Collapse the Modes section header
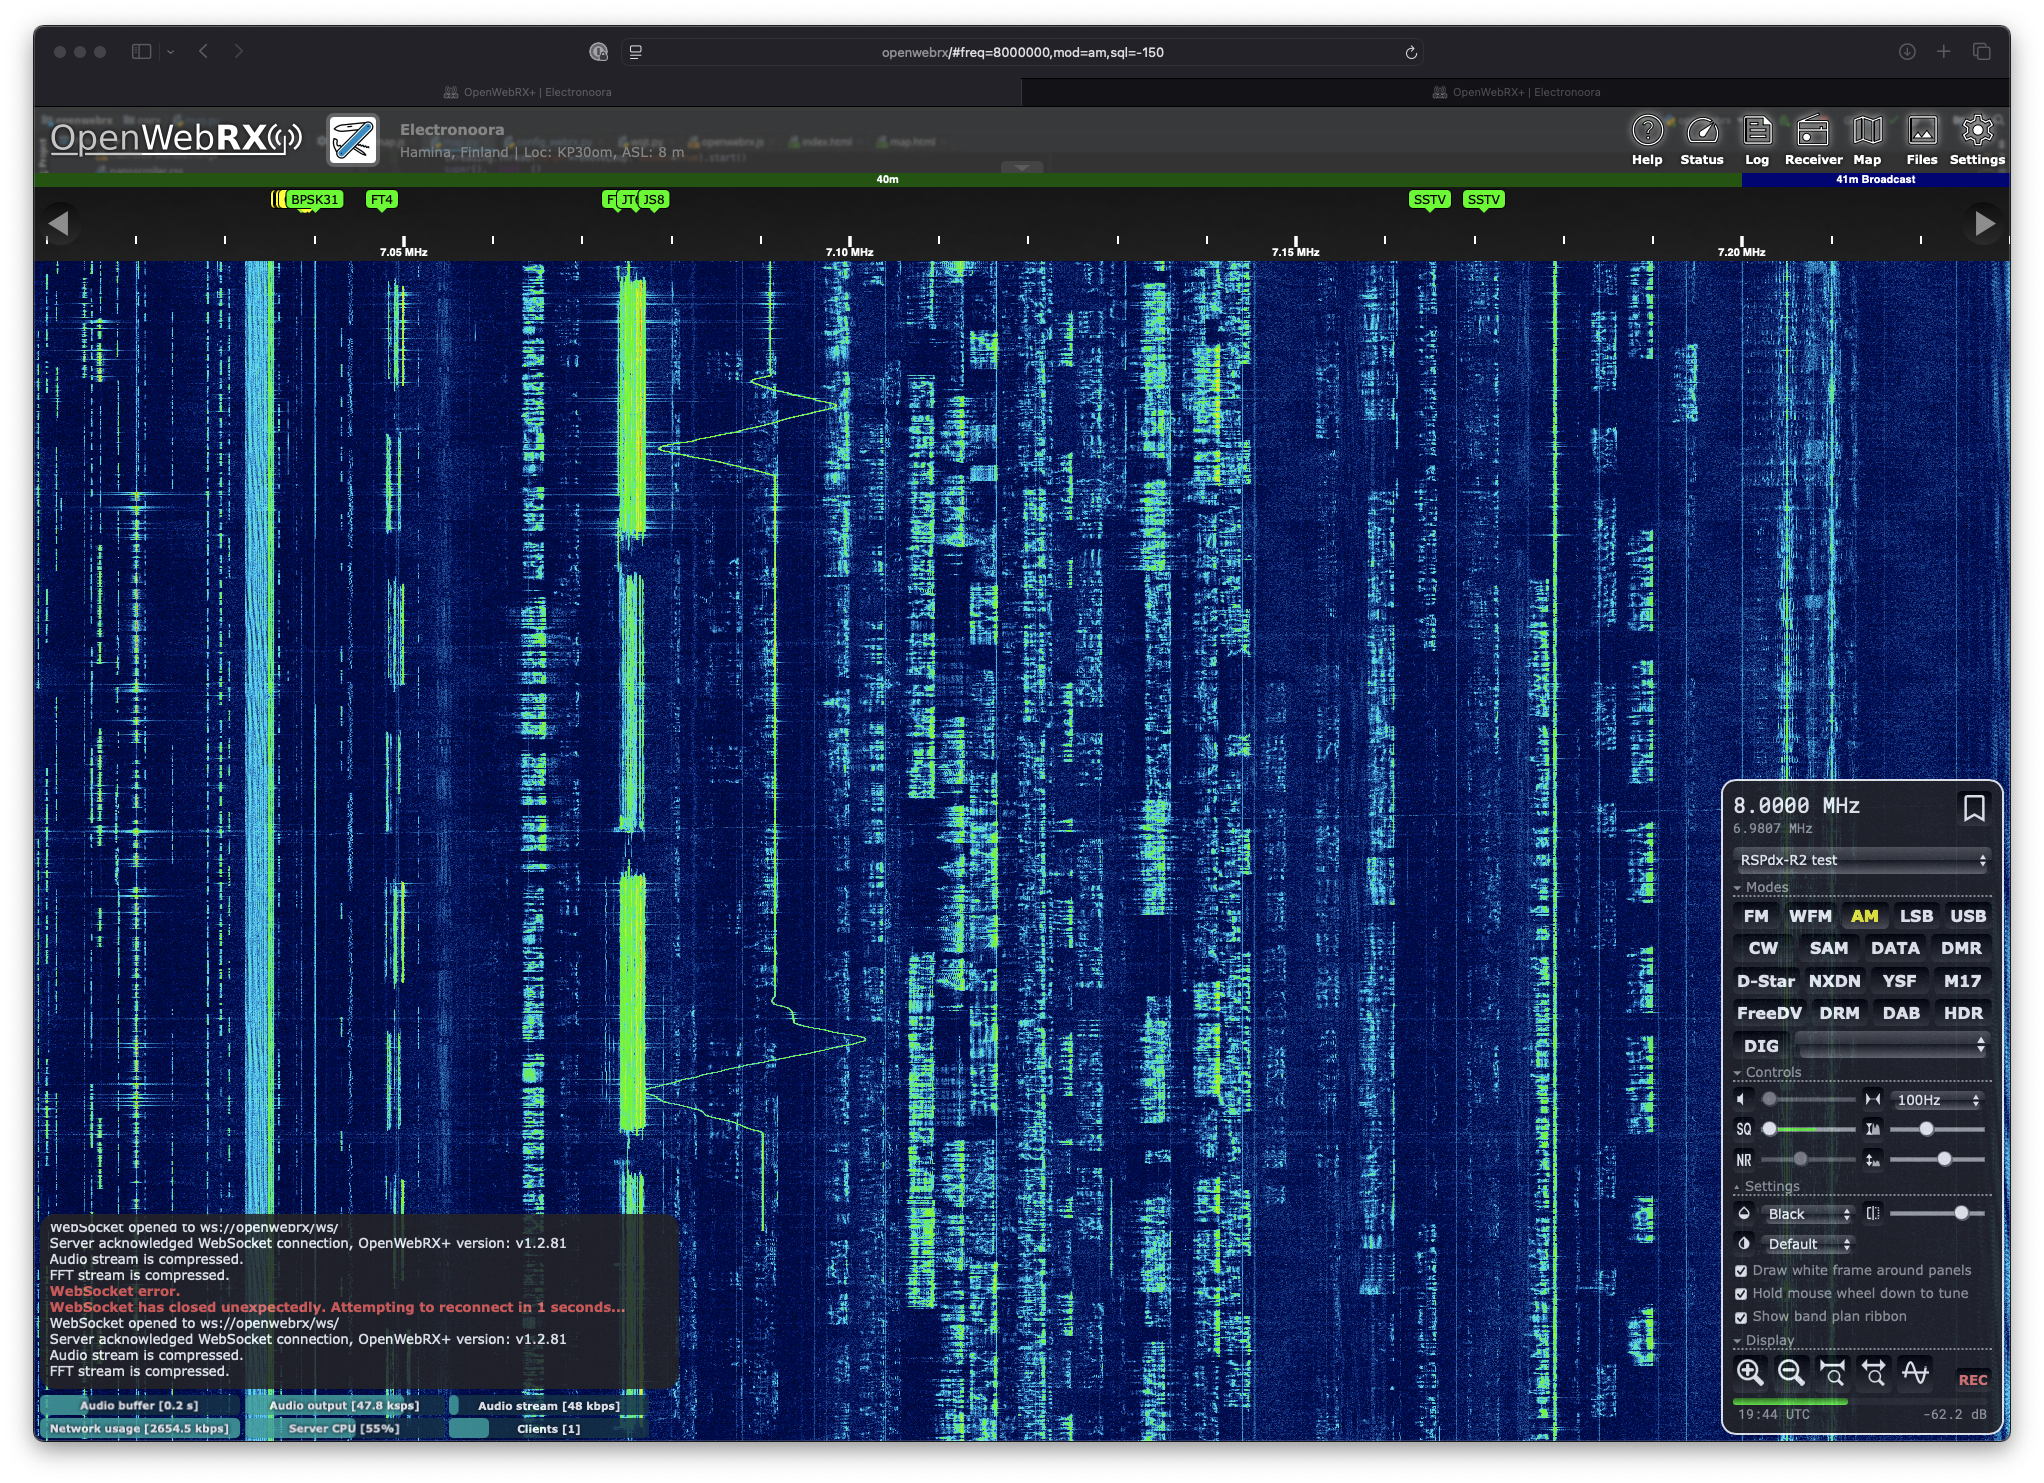The height and width of the screenshot is (1483, 2044). tap(1766, 887)
